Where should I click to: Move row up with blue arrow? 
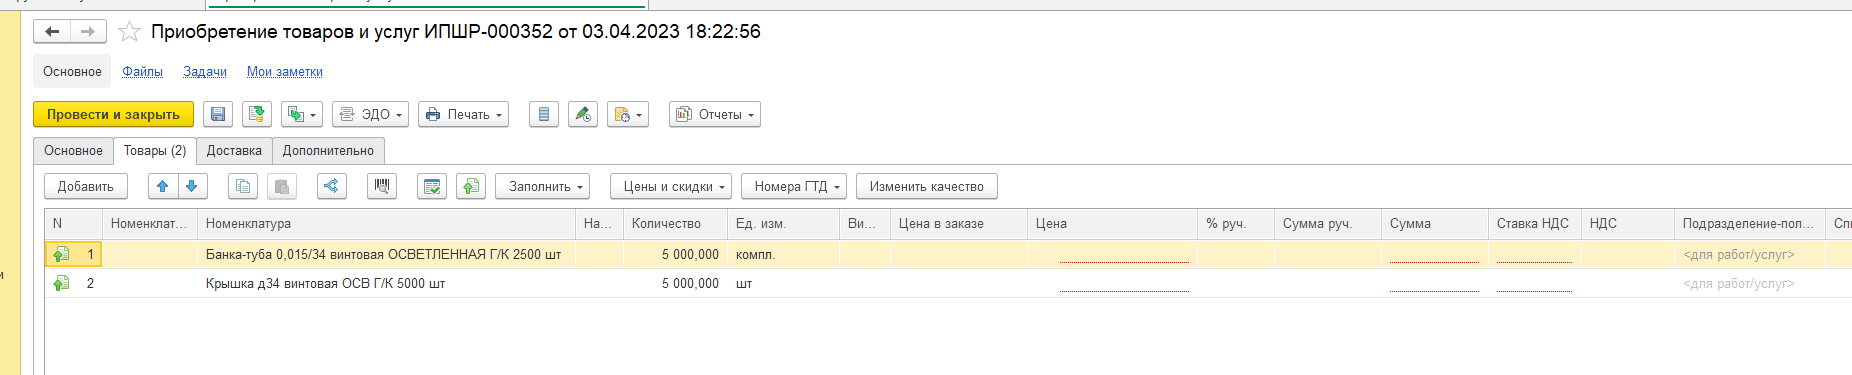click(x=163, y=186)
